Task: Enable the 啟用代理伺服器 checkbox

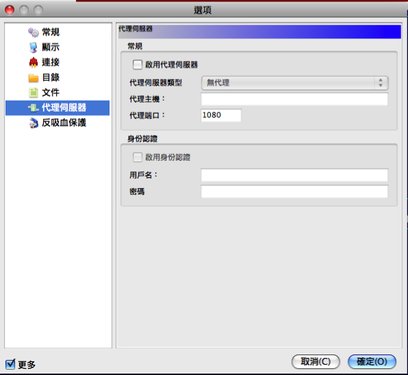Action: pos(137,64)
